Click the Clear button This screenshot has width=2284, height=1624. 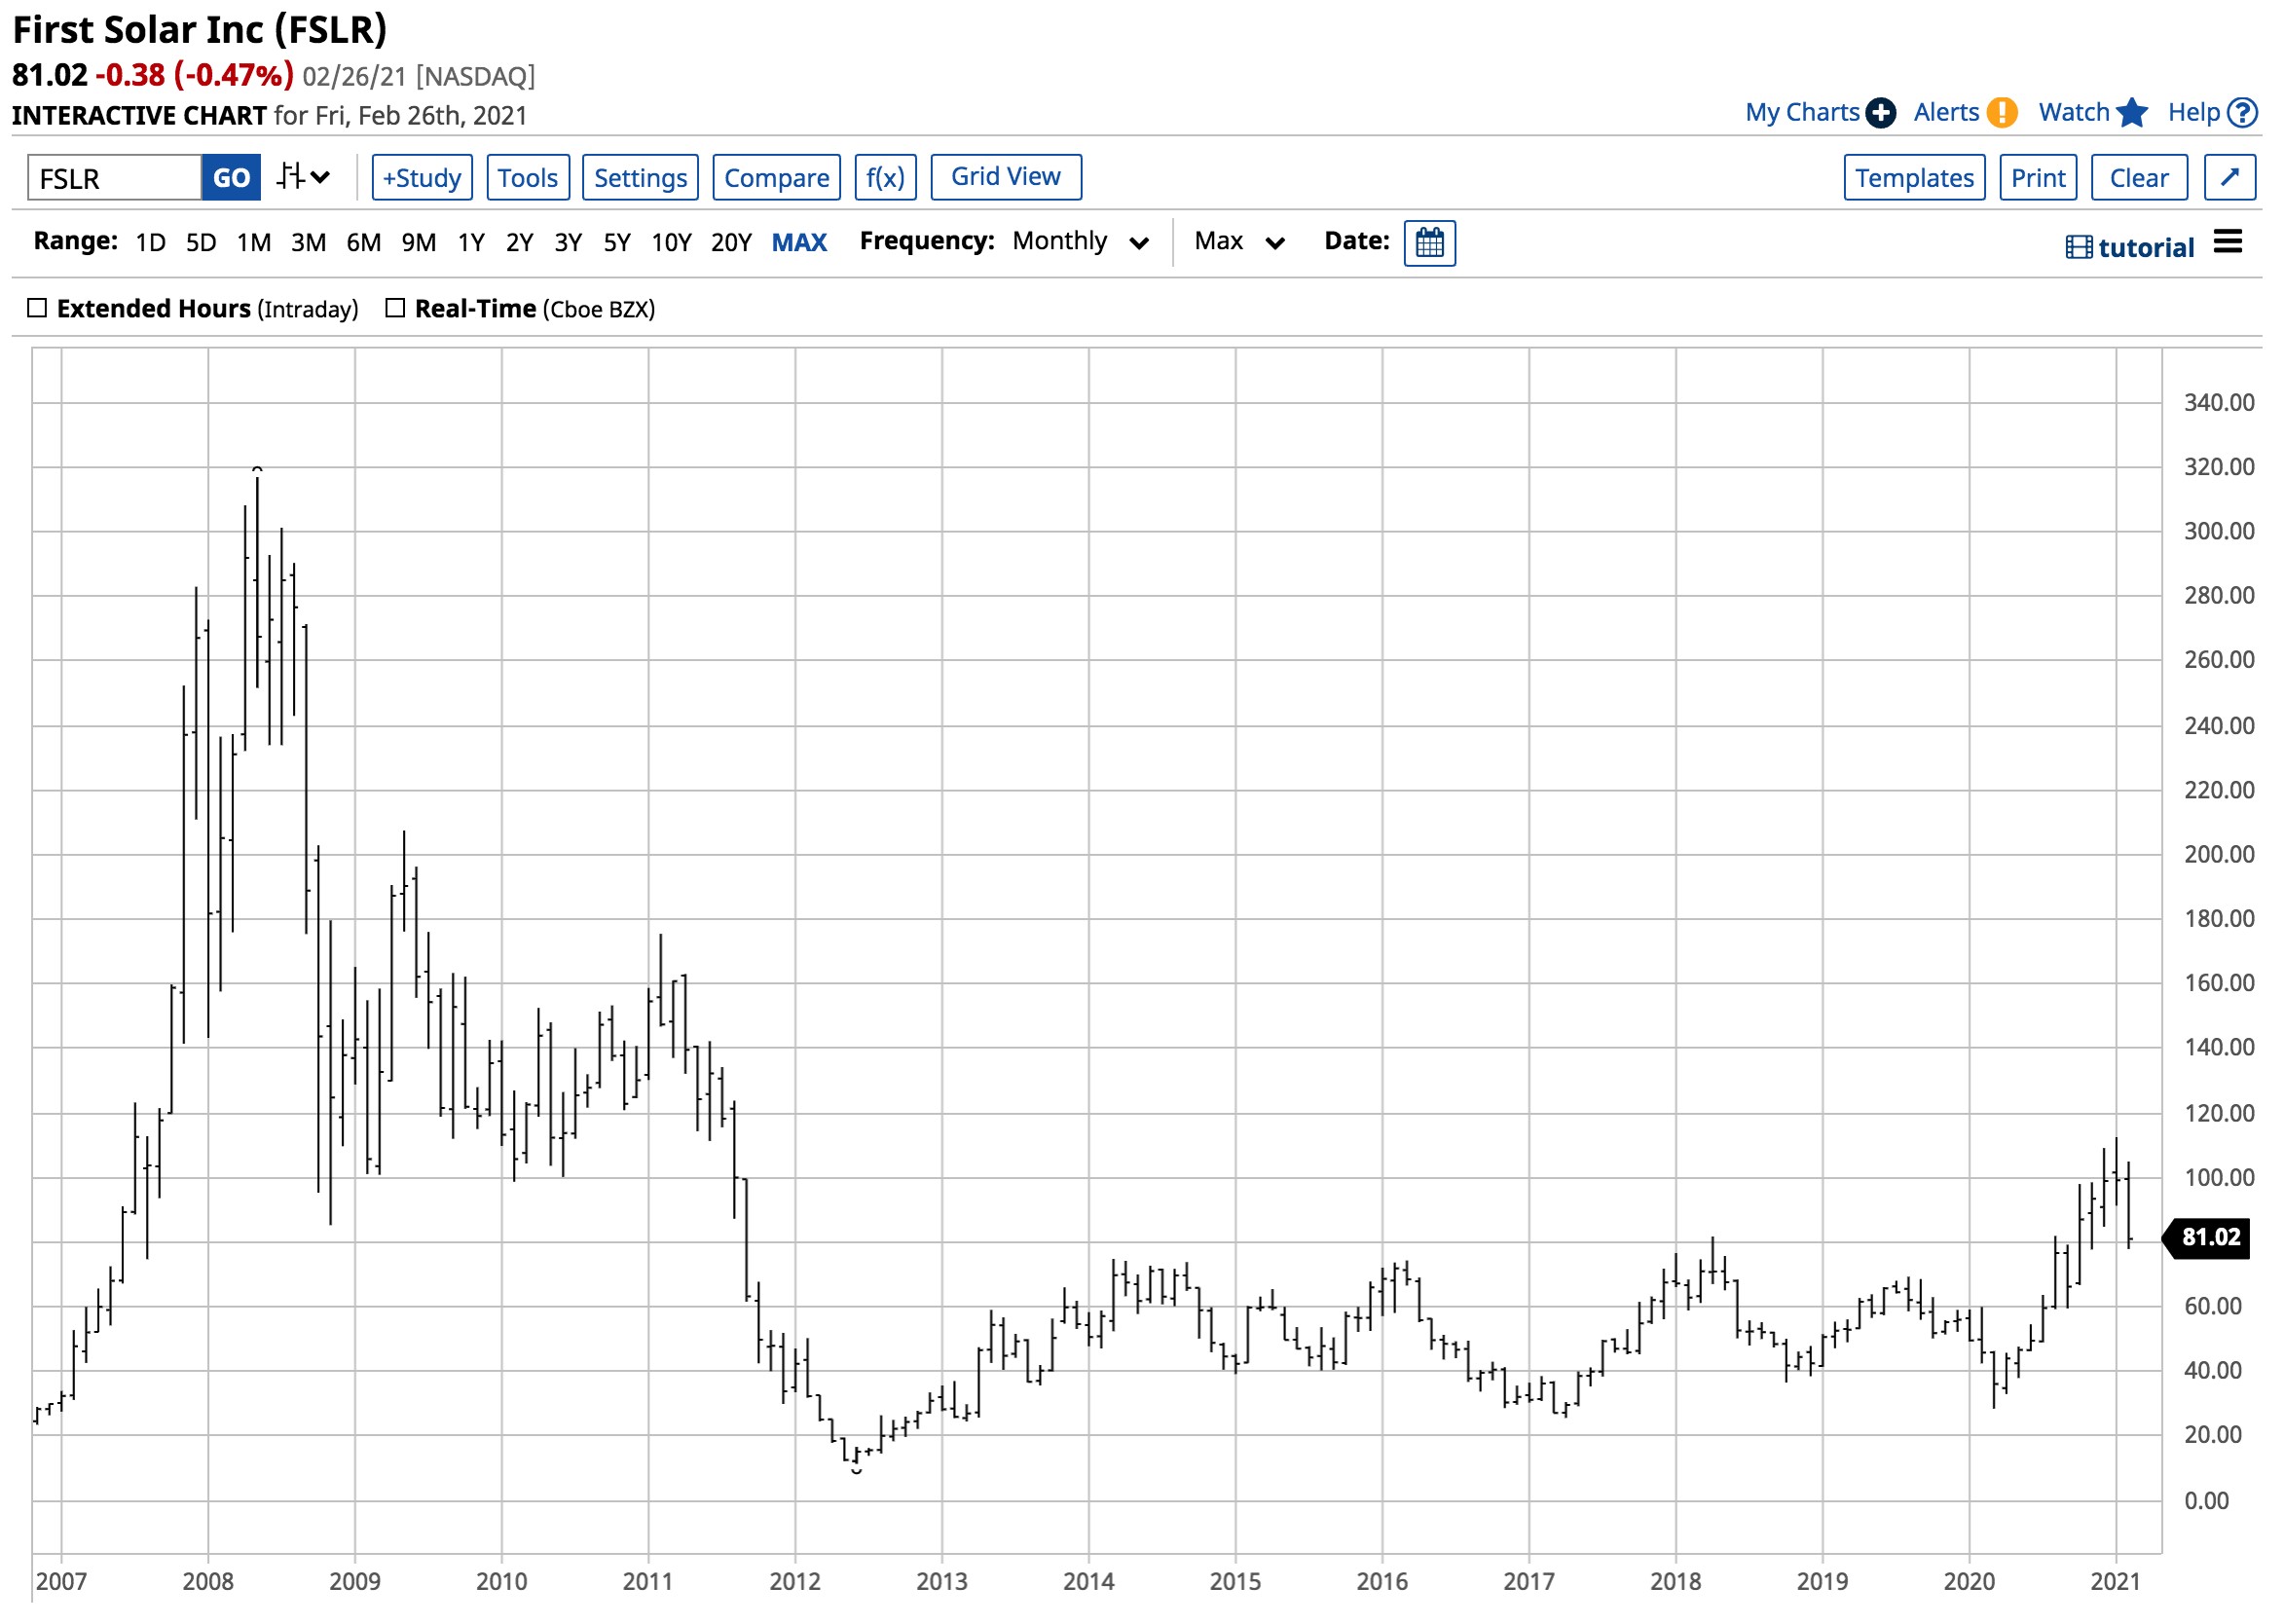click(x=2139, y=178)
